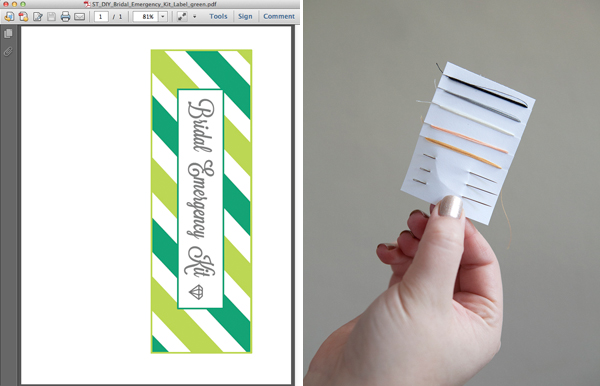Open the Comment pane
Image resolution: width=600 pixels, height=386 pixels.
279,16
